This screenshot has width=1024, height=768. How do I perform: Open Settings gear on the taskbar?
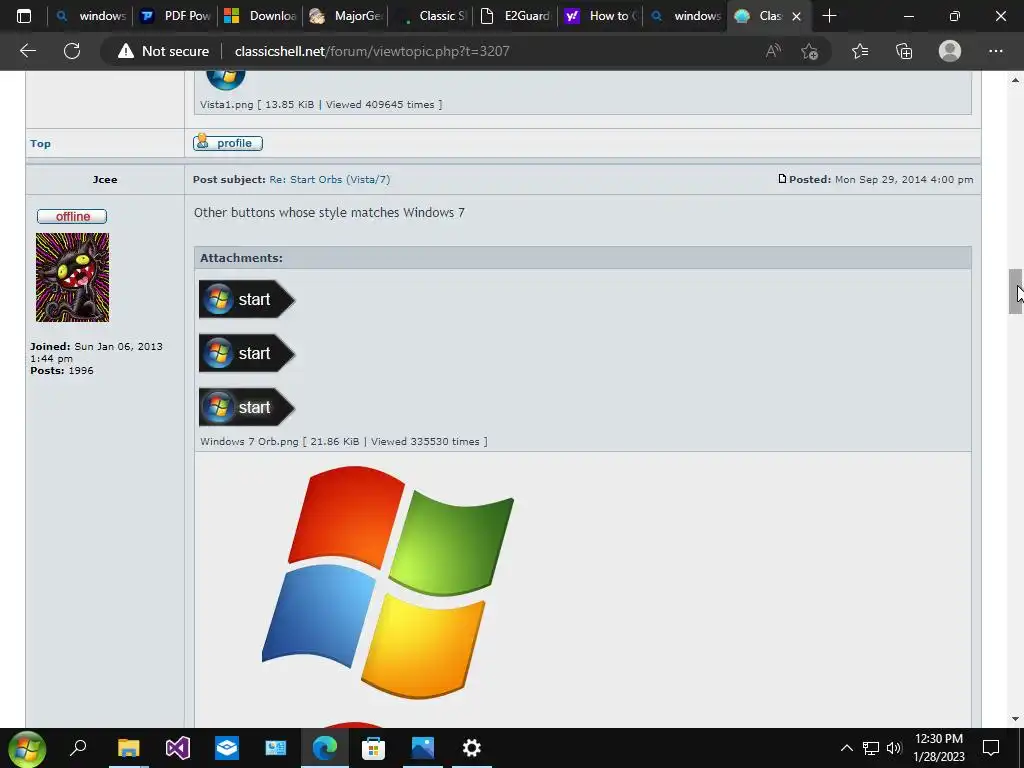[x=472, y=748]
